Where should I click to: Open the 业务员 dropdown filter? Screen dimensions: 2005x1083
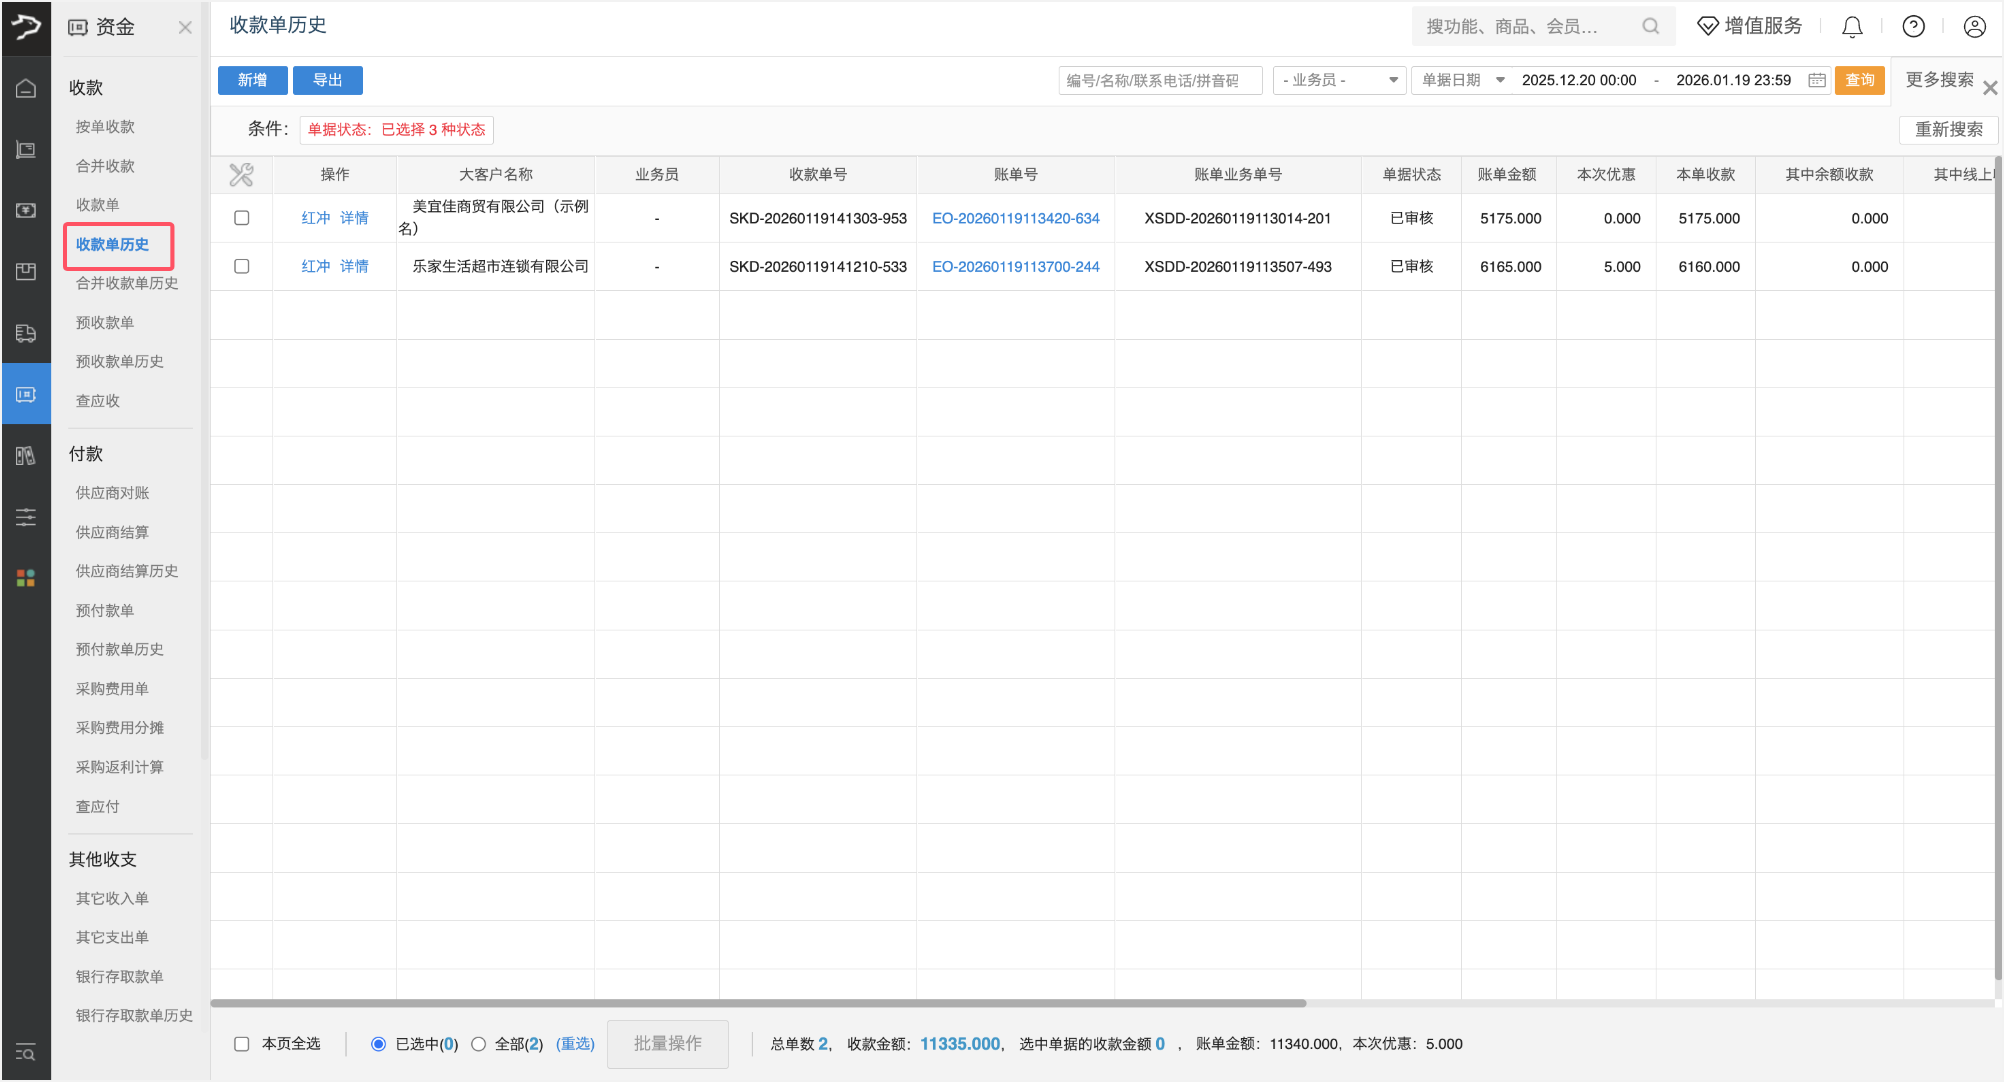click(x=1339, y=80)
